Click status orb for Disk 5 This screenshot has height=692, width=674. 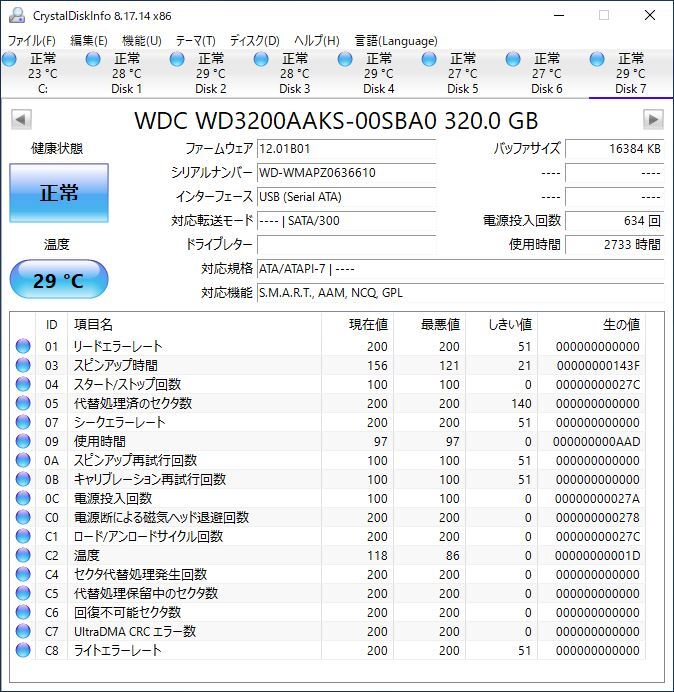pos(429,59)
